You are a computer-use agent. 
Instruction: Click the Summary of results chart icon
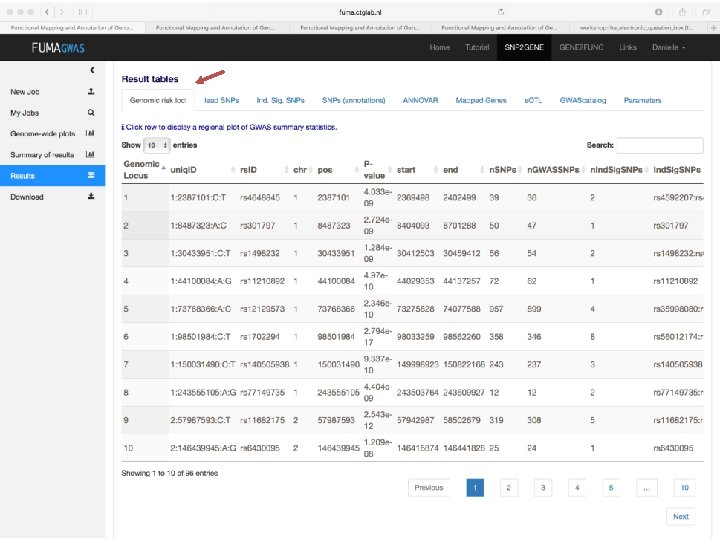tap(90, 154)
